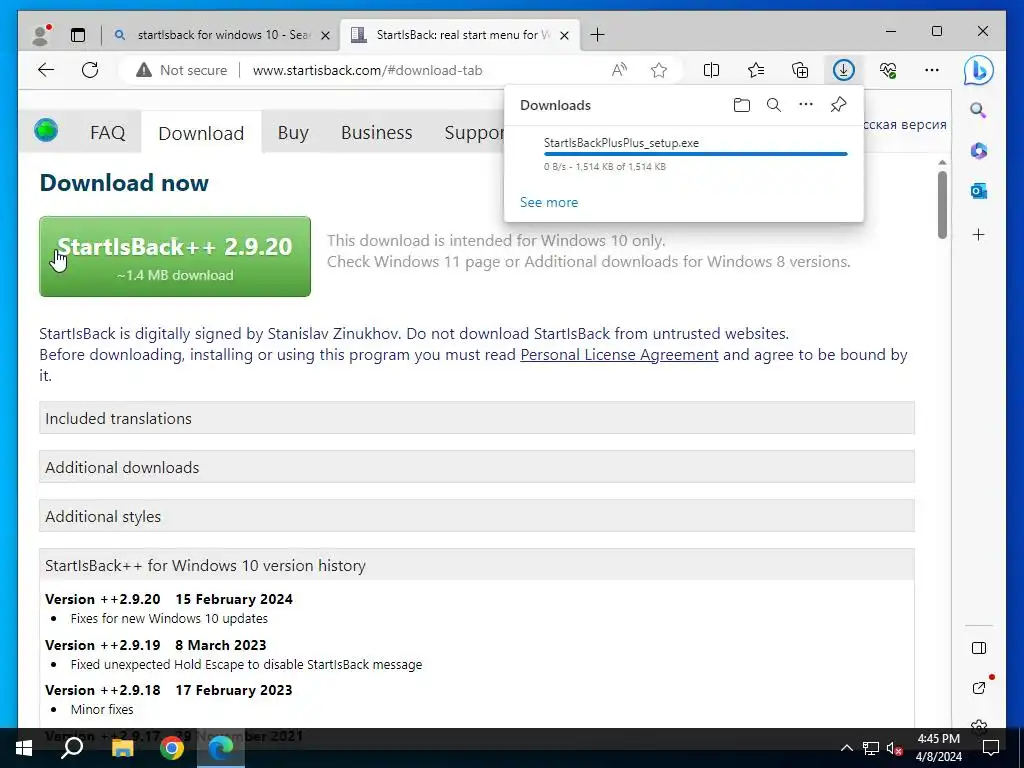The width and height of the screenshot is (1024, 768).
Task: Open the muted volume tray icon
Action: (894, 748)
